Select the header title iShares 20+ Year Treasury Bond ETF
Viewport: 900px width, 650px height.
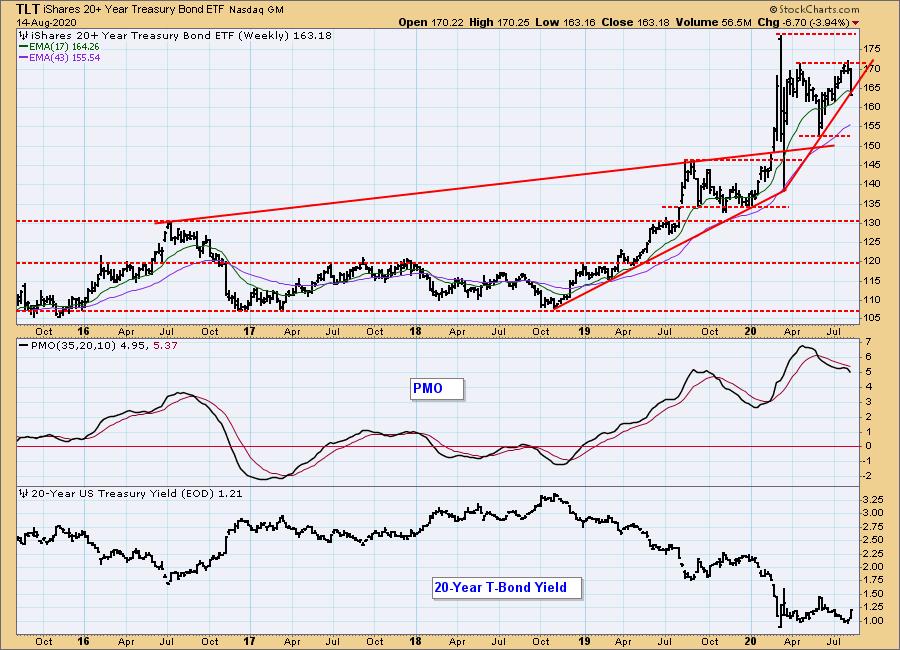tap(134, 10)
